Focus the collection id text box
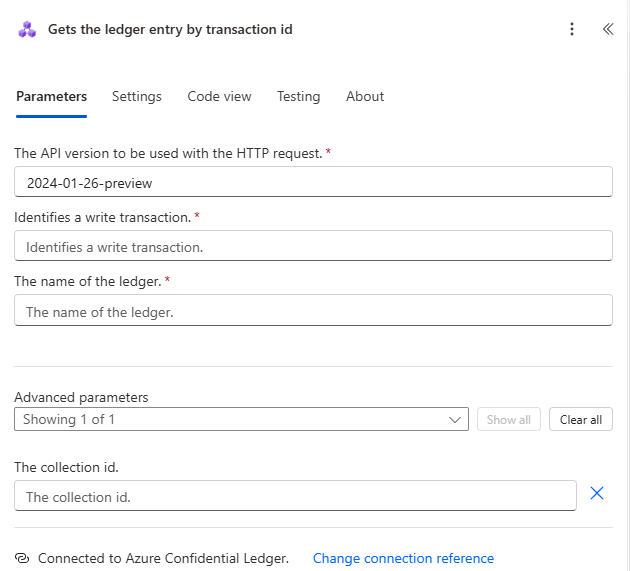The image size is (630, 571). pos(295,496)
